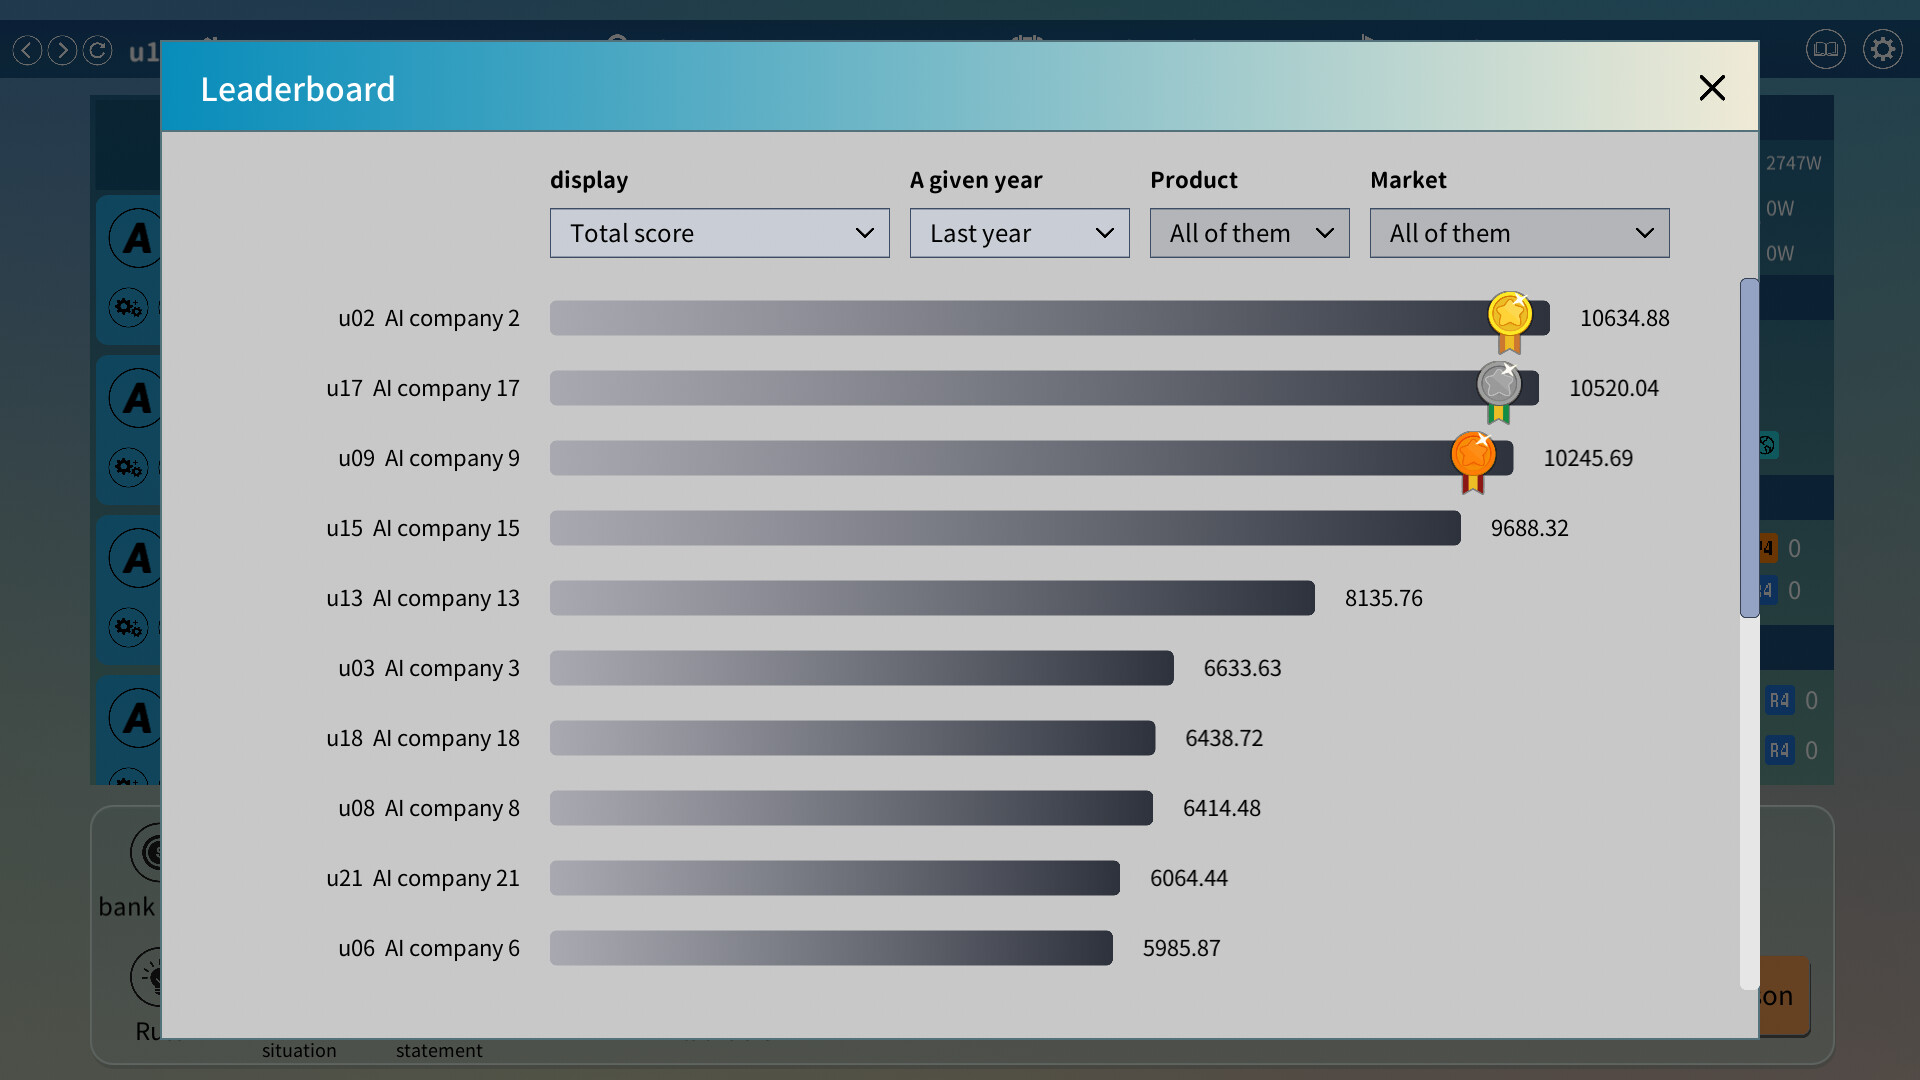This screenshot has height=1080, width=1920.
Task: Click the refresh circular arrow icon
Action: pyautogui.click(x=97, y=50)
